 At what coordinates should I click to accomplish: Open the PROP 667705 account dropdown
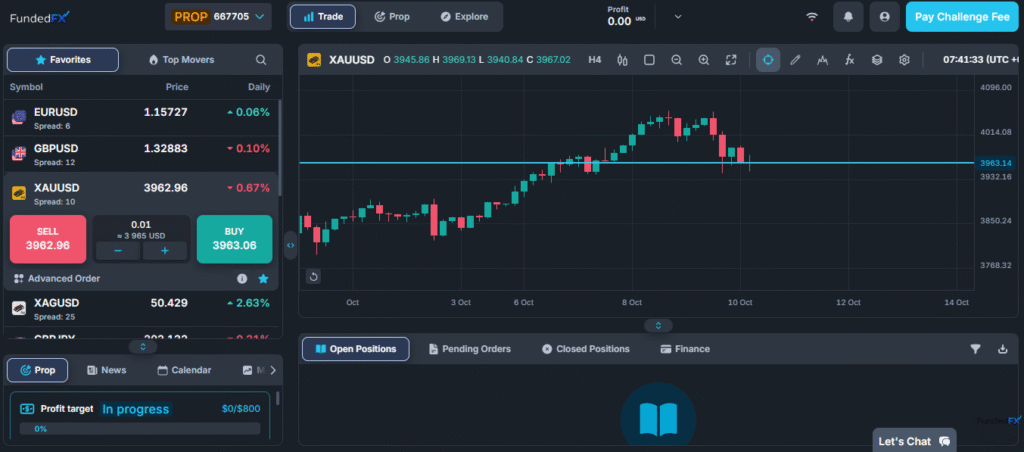click(218, 17)
